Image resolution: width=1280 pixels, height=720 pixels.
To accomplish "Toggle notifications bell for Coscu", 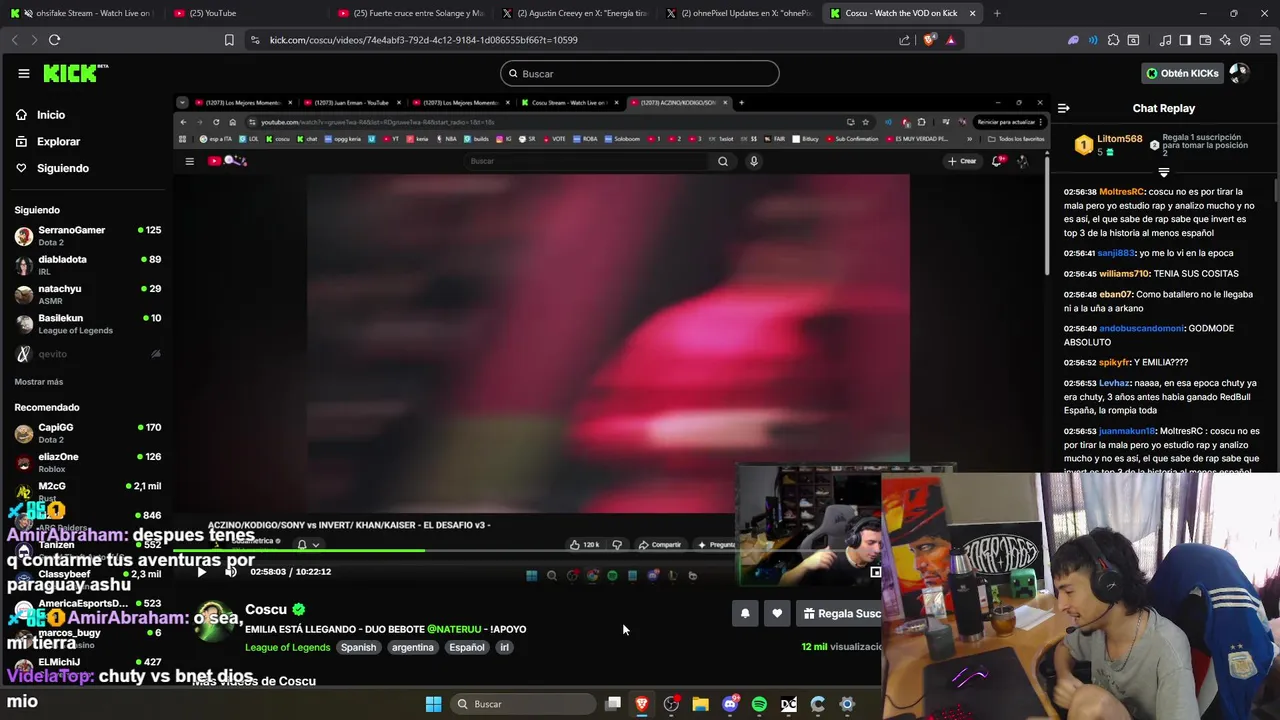I will pos(745,614).
